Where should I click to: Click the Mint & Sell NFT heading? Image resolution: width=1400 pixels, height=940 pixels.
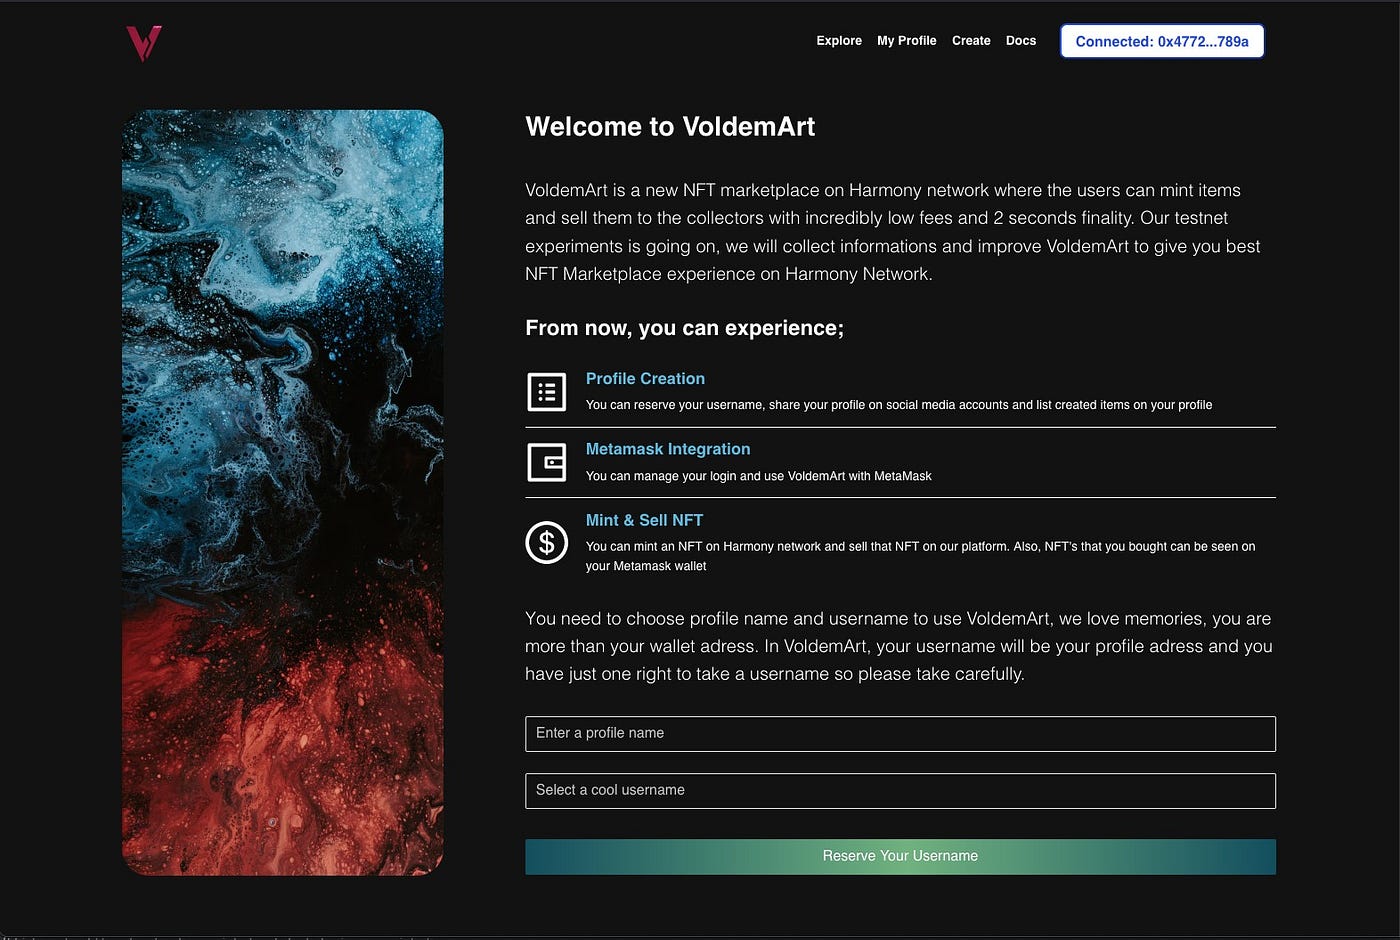644,521
